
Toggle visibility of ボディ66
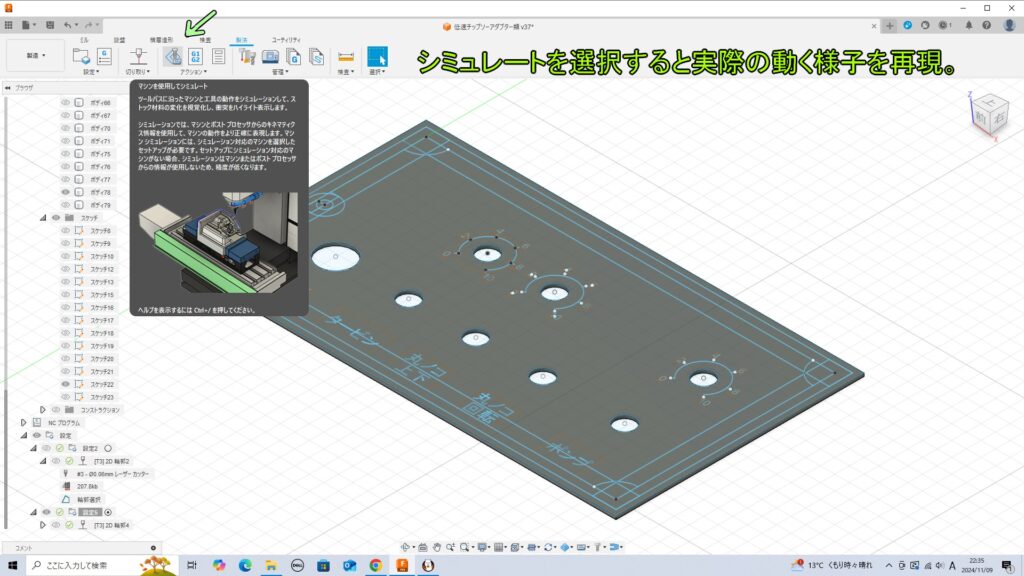[65, 103]
